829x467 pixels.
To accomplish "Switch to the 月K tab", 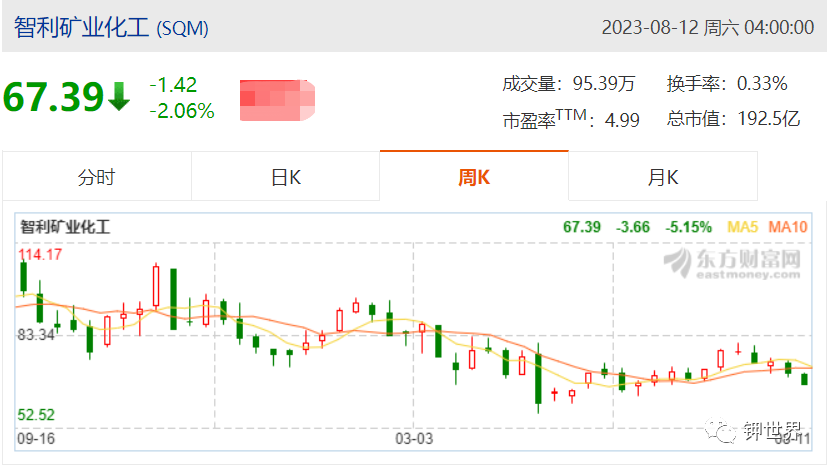I will (x=663, y=177).
